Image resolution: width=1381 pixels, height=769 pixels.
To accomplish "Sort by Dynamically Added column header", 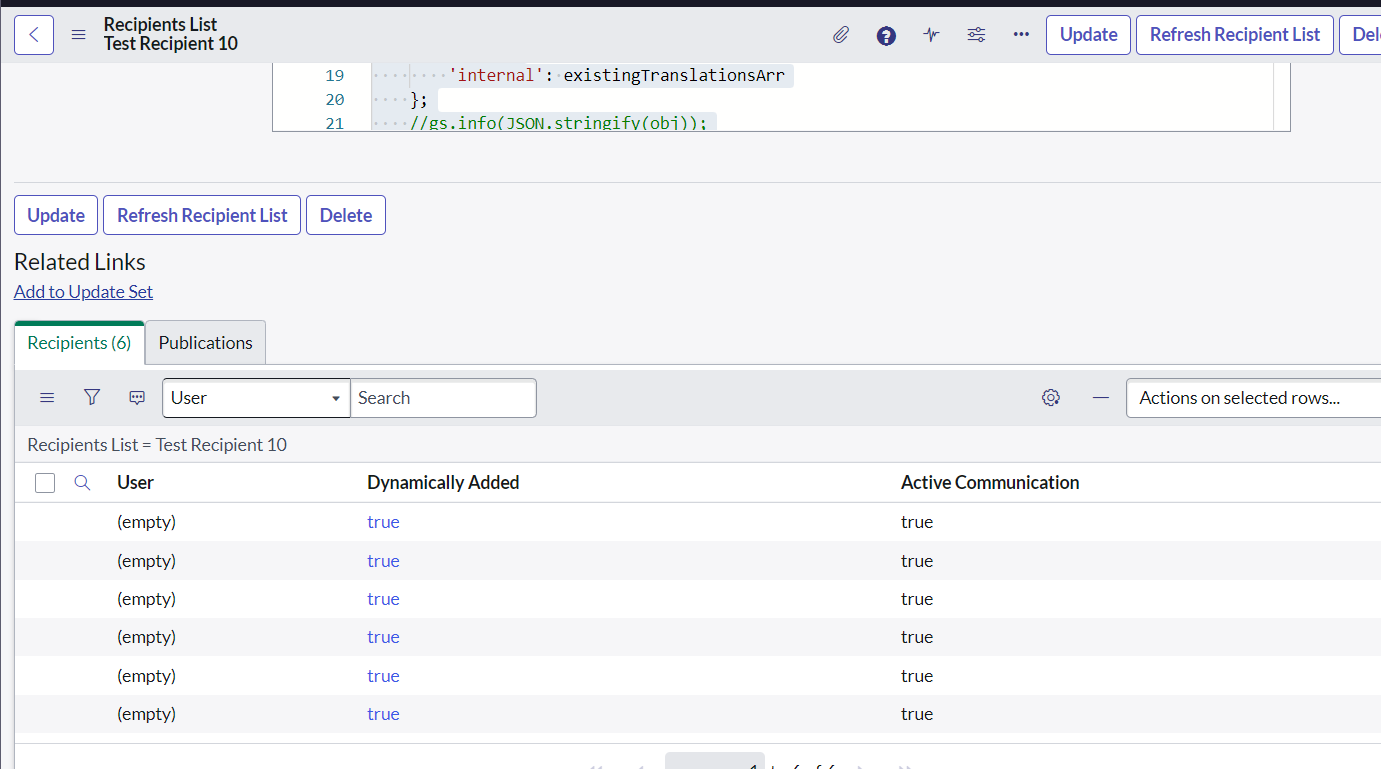I will point(443,483).
